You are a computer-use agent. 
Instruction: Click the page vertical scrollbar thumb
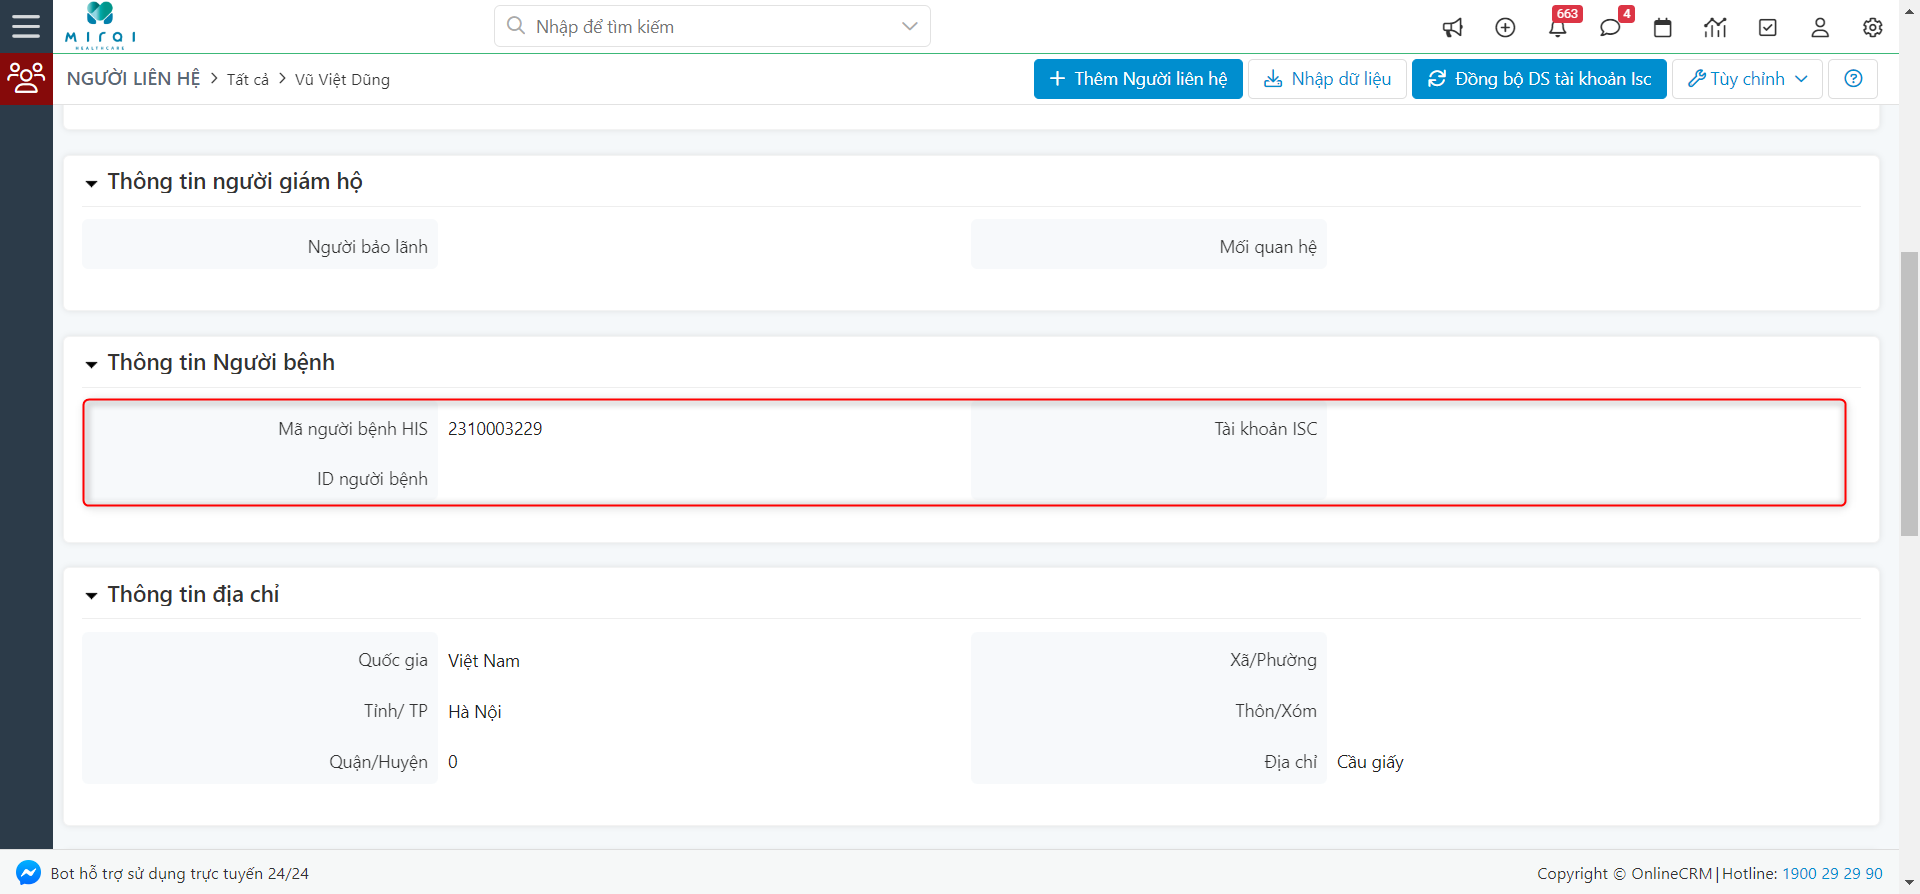pyautogui.click(x=1909, y=394)
